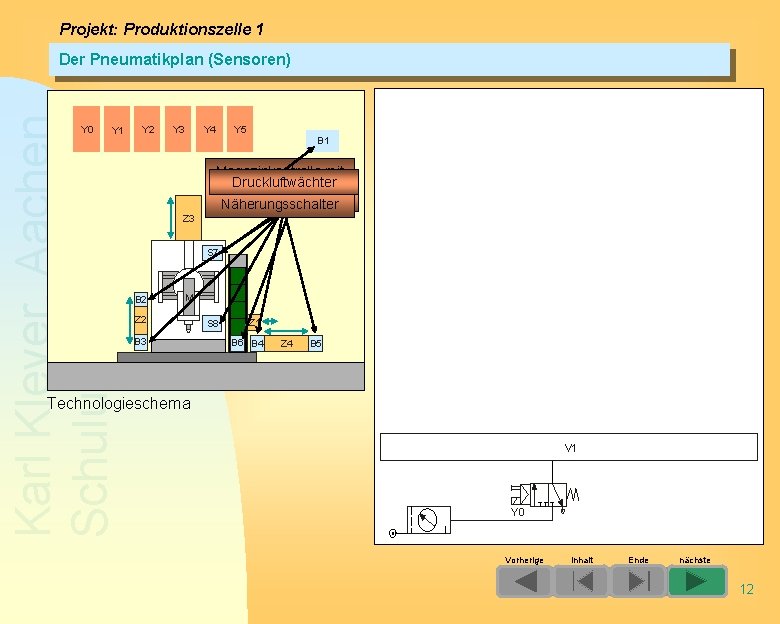The image size is (780, 624).
Task: Select the Y4 valve block
Action: click(209, 129)
